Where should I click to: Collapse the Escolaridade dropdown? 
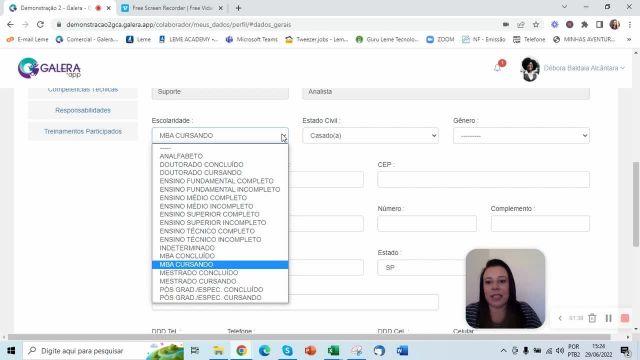click(x=220, y=136)
